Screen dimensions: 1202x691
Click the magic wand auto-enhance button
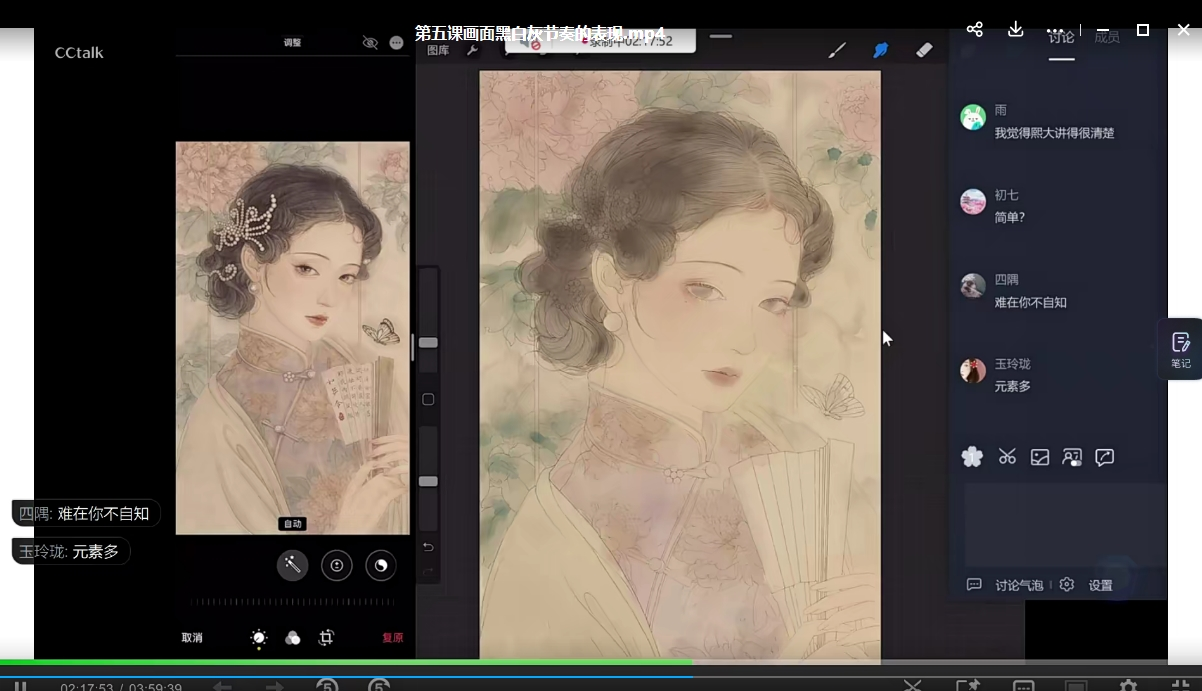pyautogui.click(x=292, y=565)
